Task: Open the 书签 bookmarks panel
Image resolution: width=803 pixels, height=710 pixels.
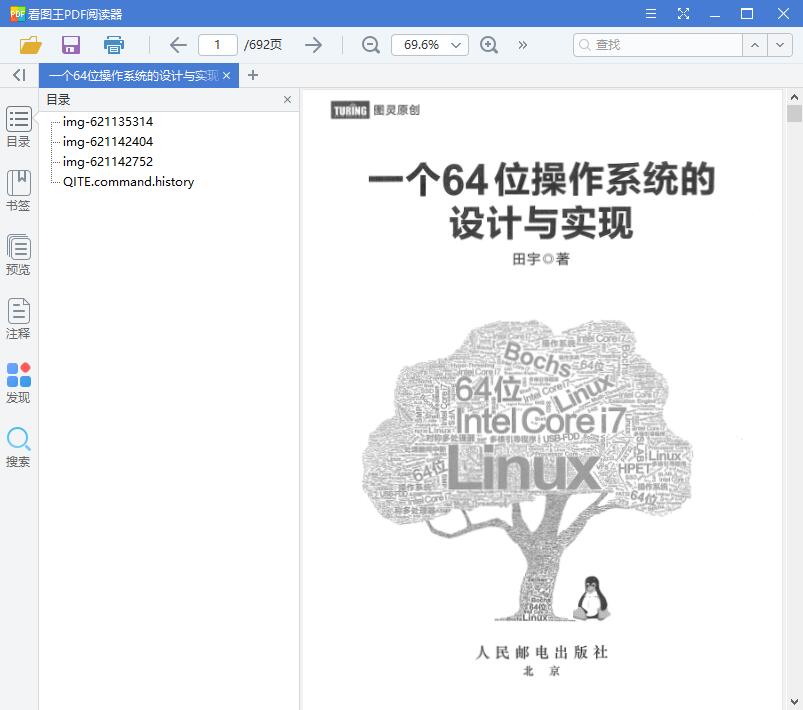Action: (19, 191)
